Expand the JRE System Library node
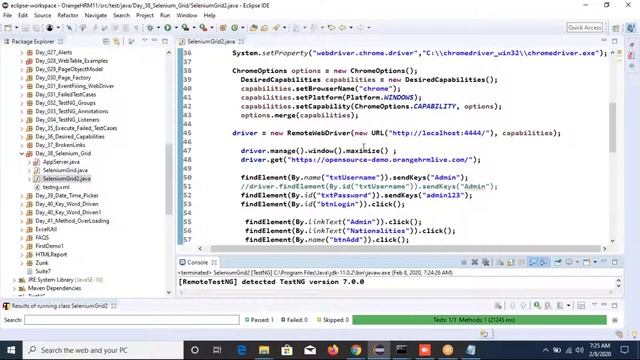Viewport: 640px width, 360px height. coord(14,280)
